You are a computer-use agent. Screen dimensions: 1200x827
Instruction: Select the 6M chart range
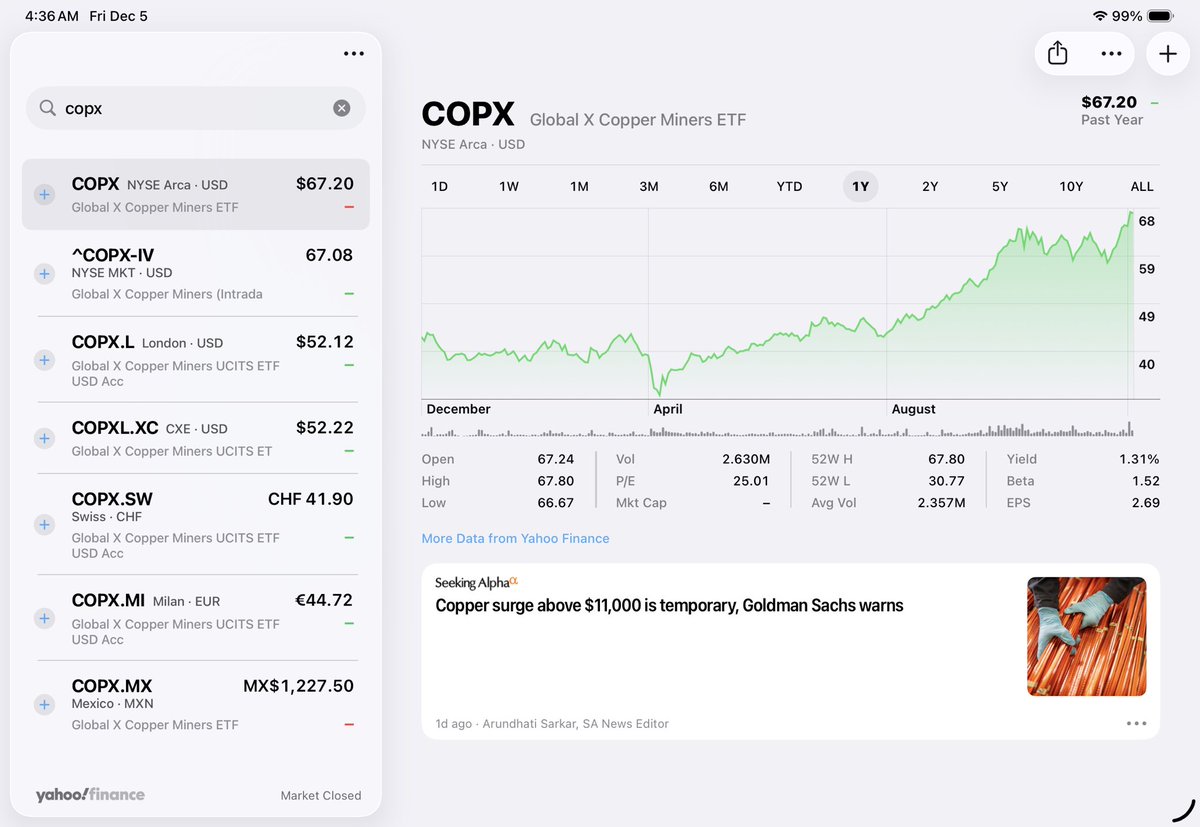coord(719,187)
